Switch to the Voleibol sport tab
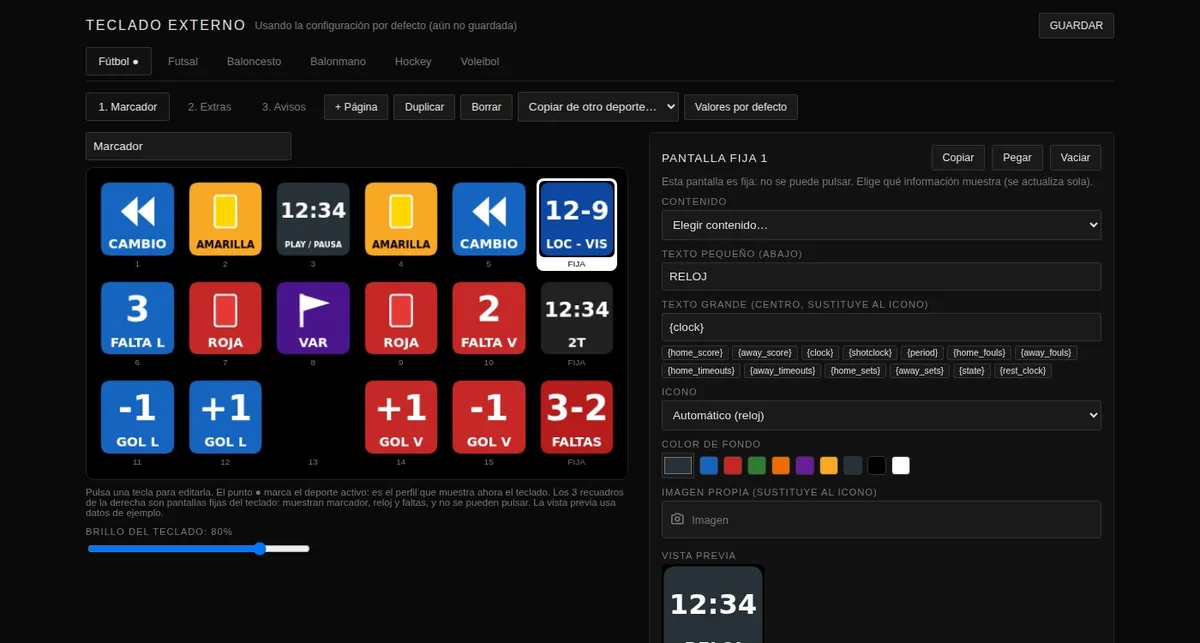The width and height of the screenshot is (1200, 643). click(480, 61)
